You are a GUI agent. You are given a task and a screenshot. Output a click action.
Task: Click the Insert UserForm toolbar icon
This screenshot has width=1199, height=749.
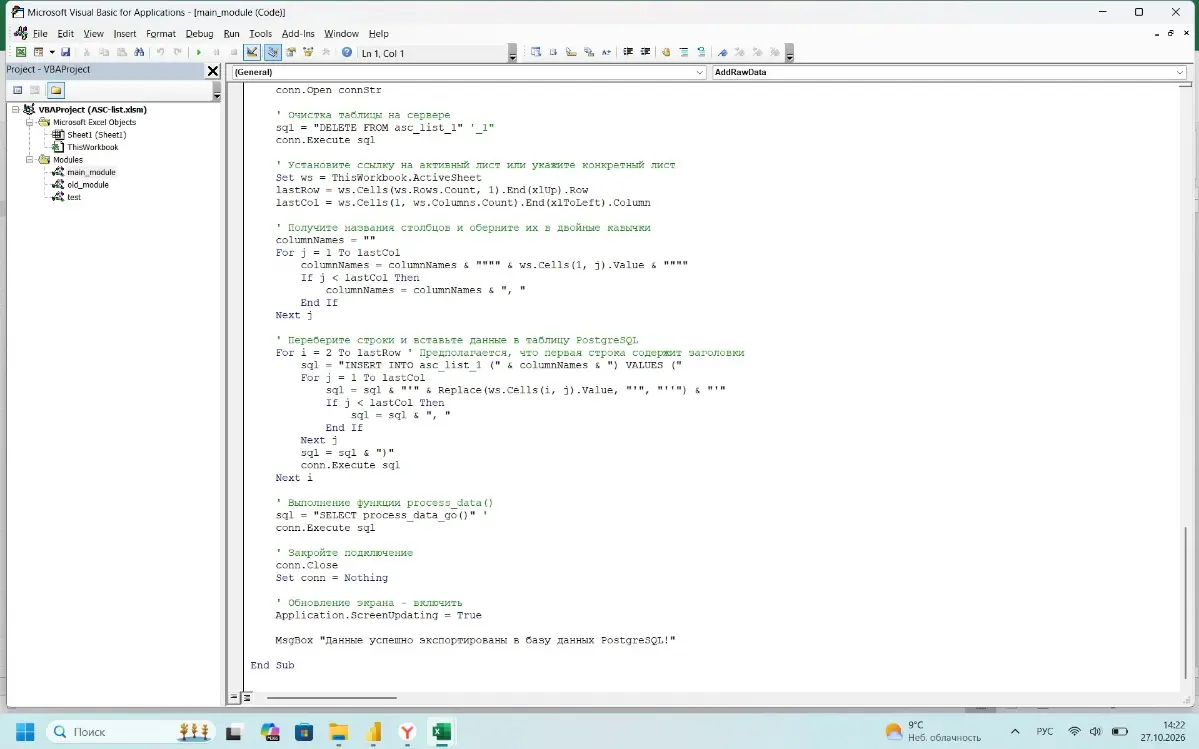coord(38,52)
